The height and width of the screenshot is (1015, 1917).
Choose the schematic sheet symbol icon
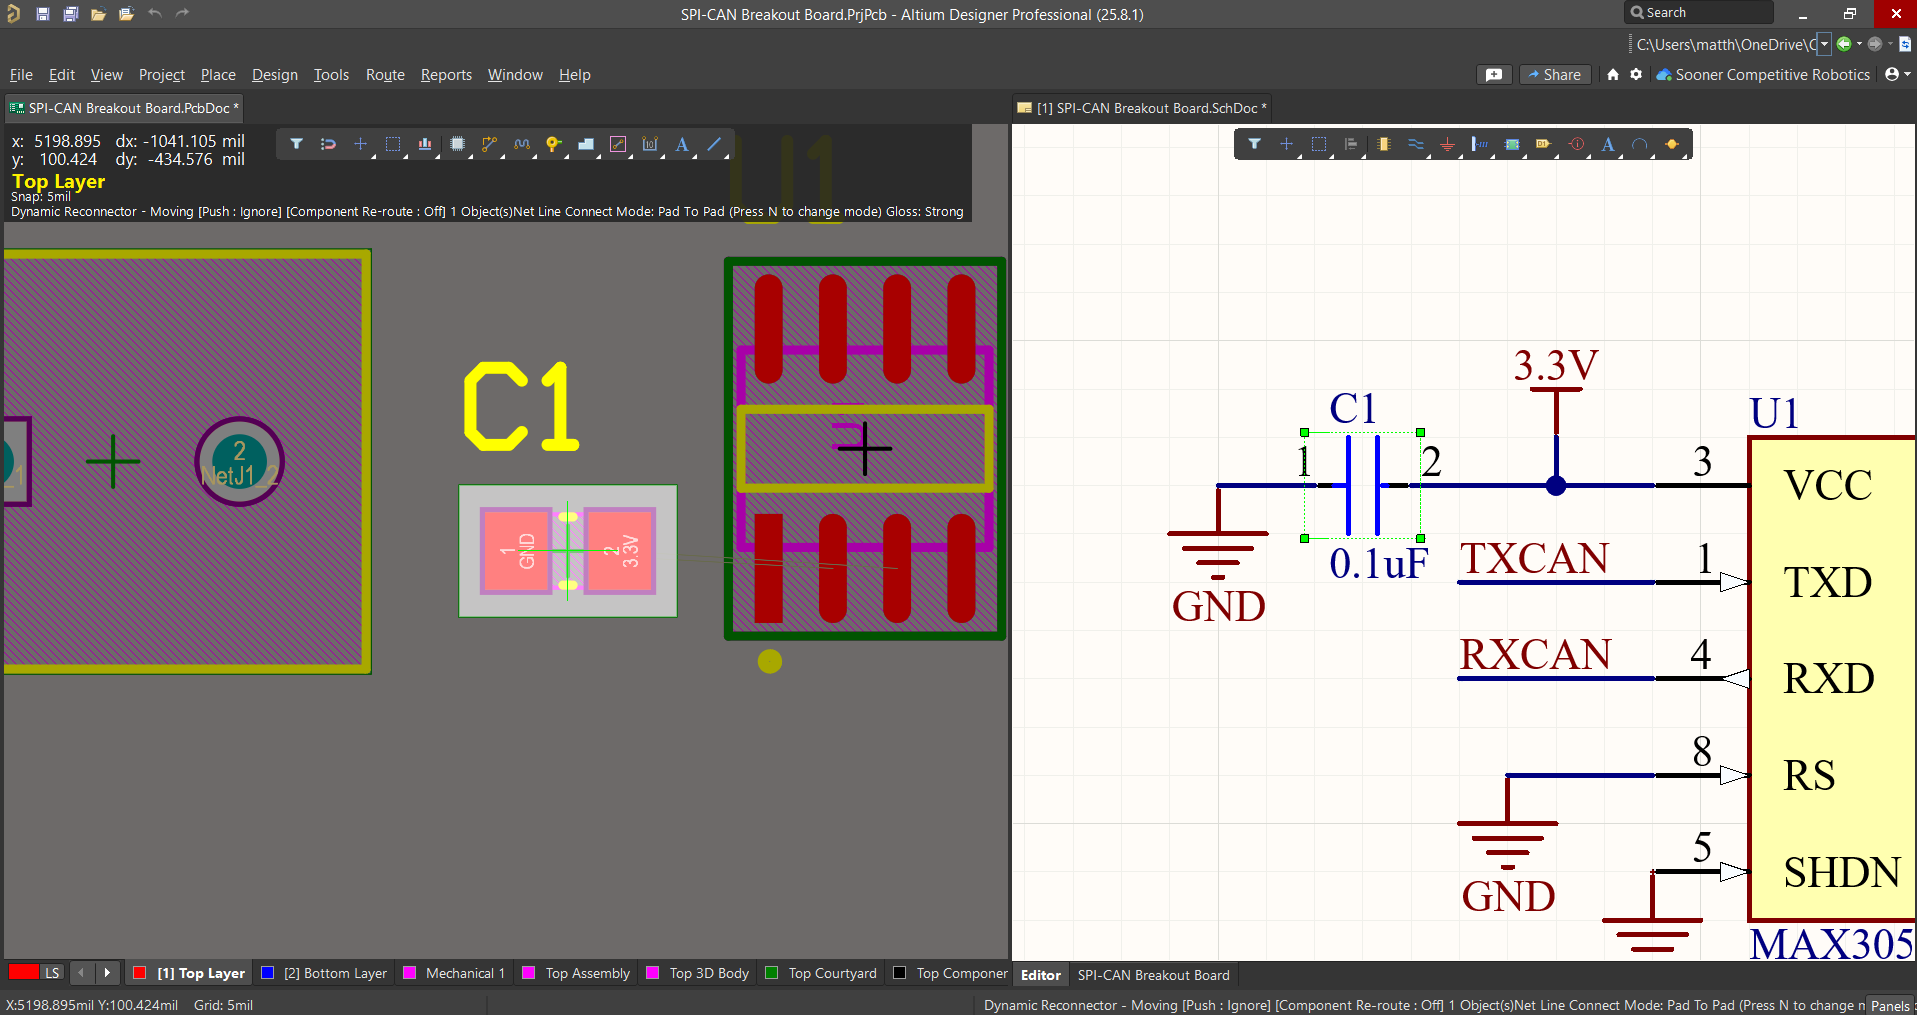coord(1512,144)
